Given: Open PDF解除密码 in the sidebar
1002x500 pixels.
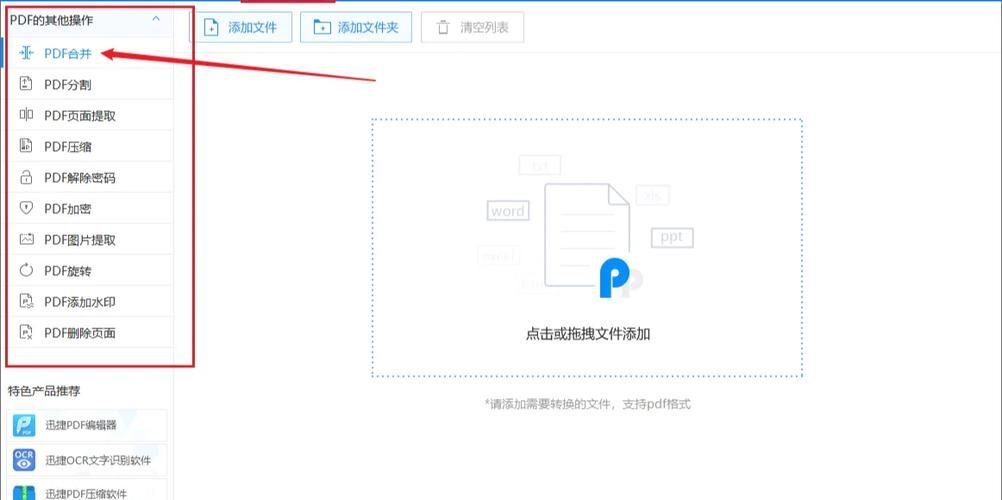Looking at the screenshot, I should pos(89,177).
